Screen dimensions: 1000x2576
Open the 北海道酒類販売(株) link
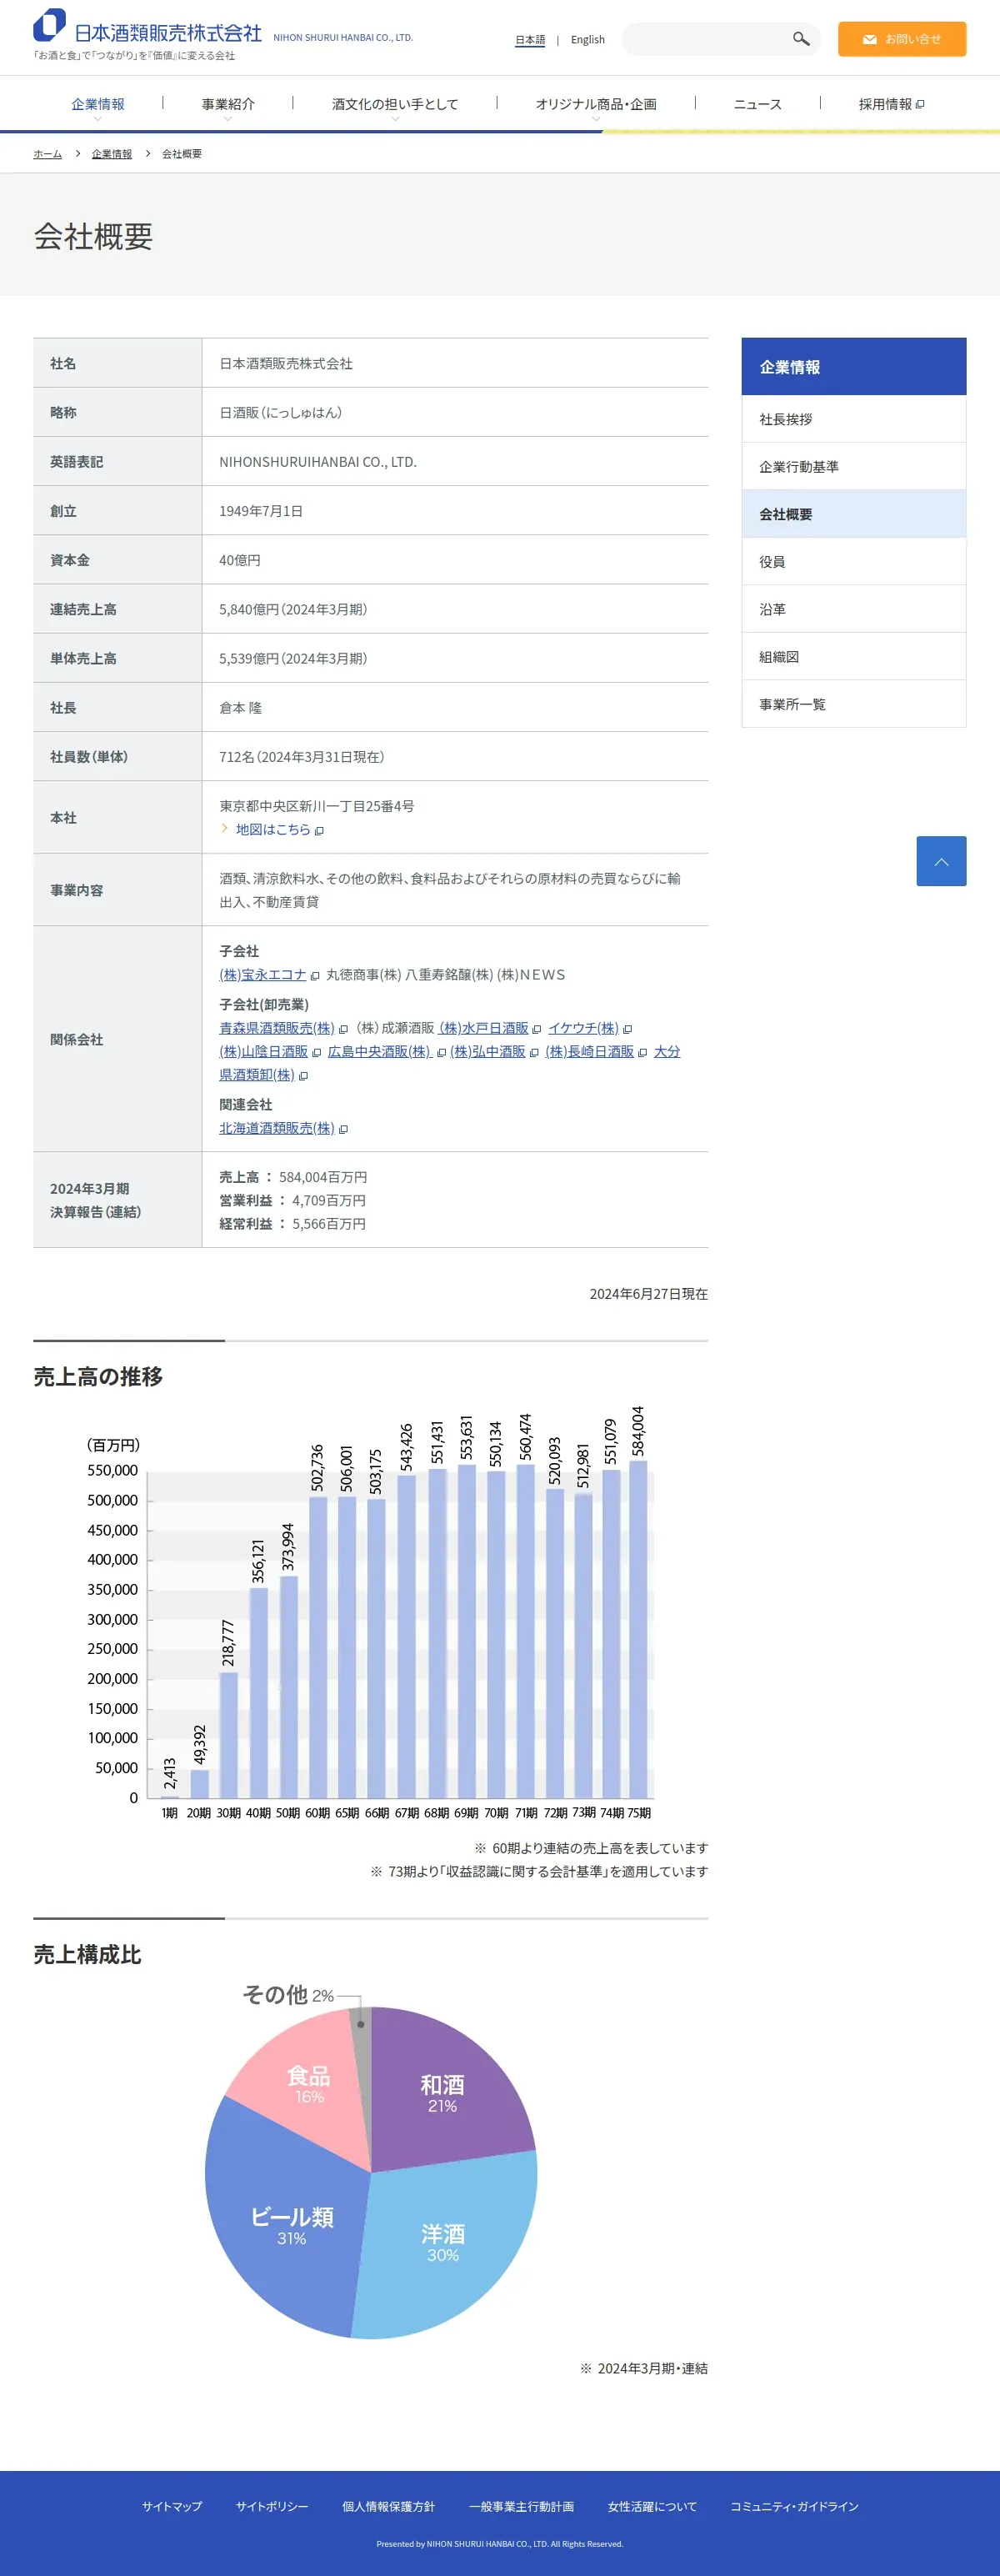[x=277, y=1128]
